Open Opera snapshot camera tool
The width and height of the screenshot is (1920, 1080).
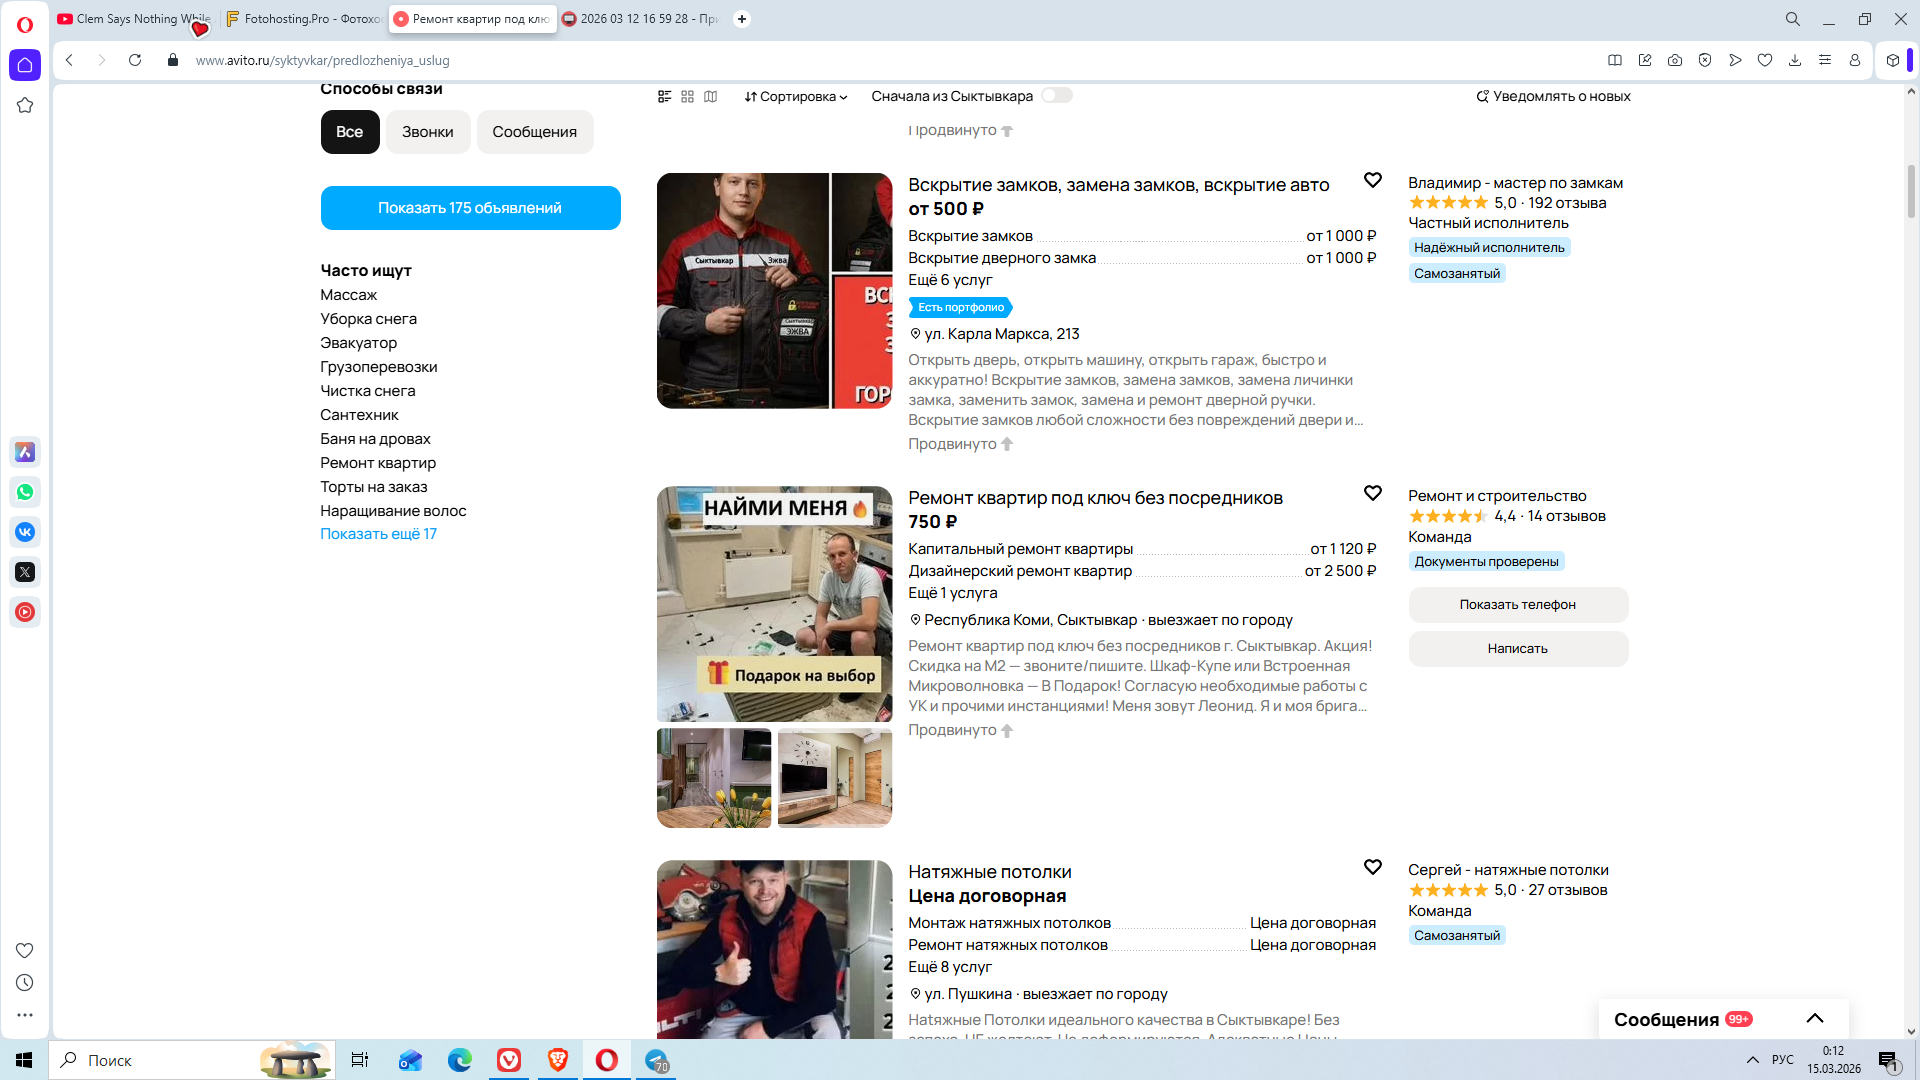[x=1674, y=60]
